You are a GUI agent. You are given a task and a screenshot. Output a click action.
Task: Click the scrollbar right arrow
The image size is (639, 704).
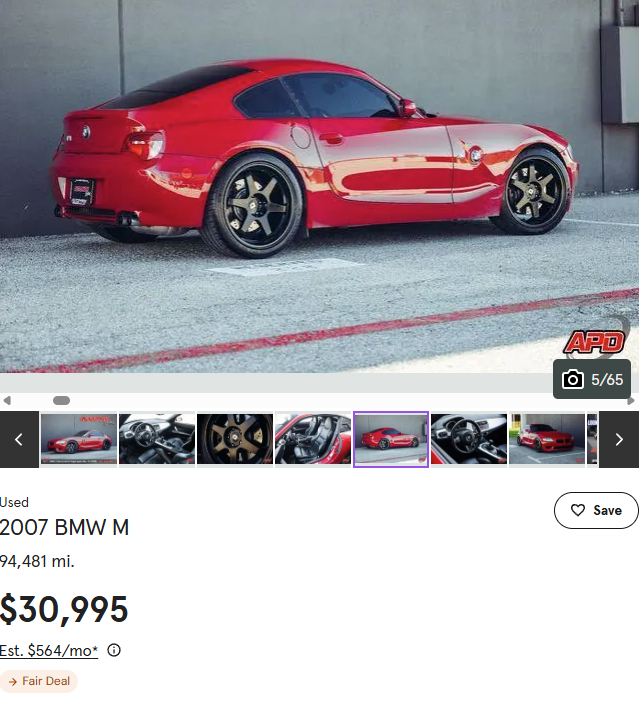[x=631, y=400]
